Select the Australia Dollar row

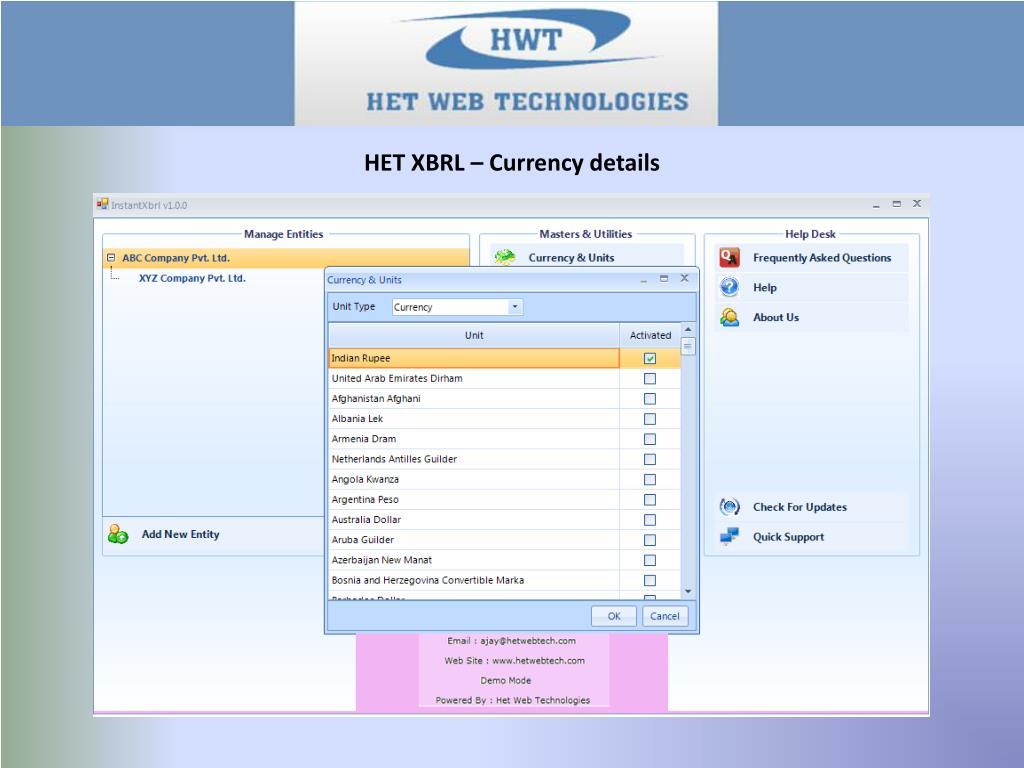coord(474,520)
